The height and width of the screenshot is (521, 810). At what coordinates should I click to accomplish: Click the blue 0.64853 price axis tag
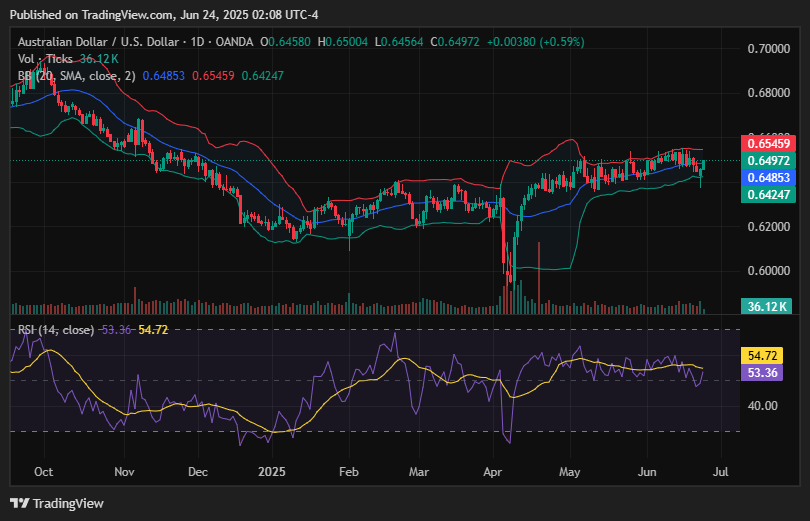pos(768,178)
